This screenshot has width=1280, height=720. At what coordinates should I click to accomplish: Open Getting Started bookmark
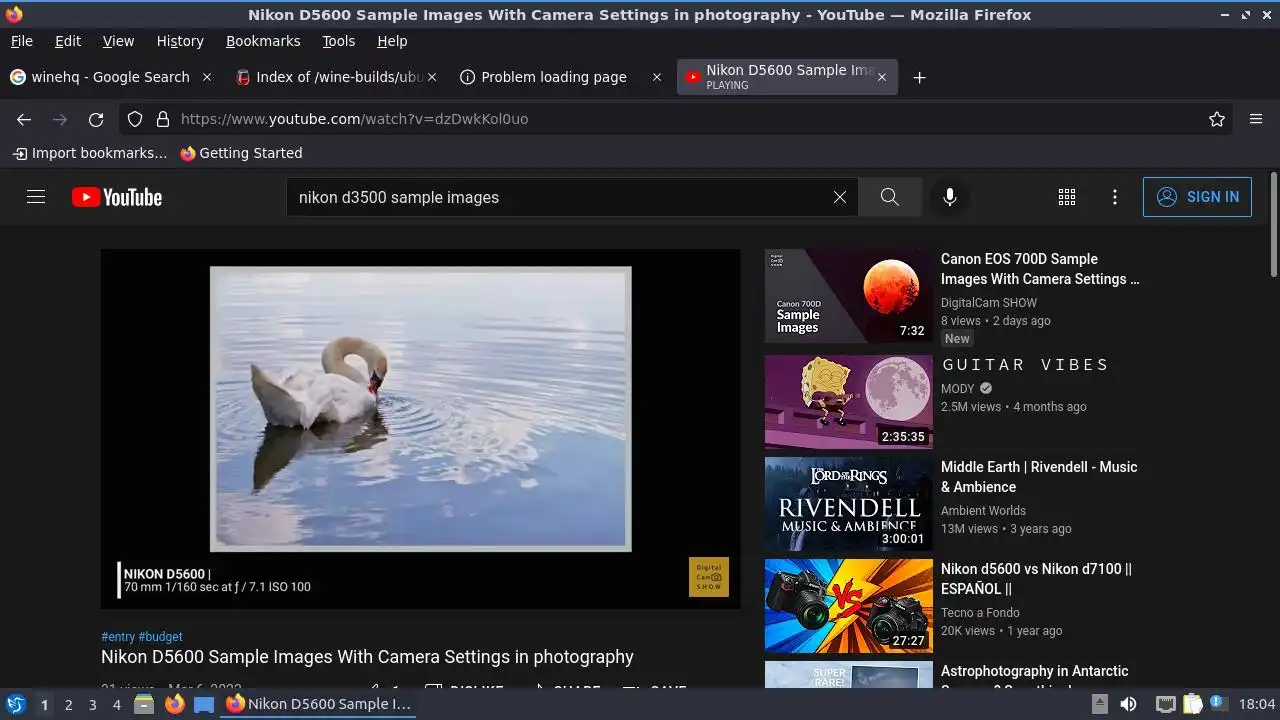click(241, 153)
